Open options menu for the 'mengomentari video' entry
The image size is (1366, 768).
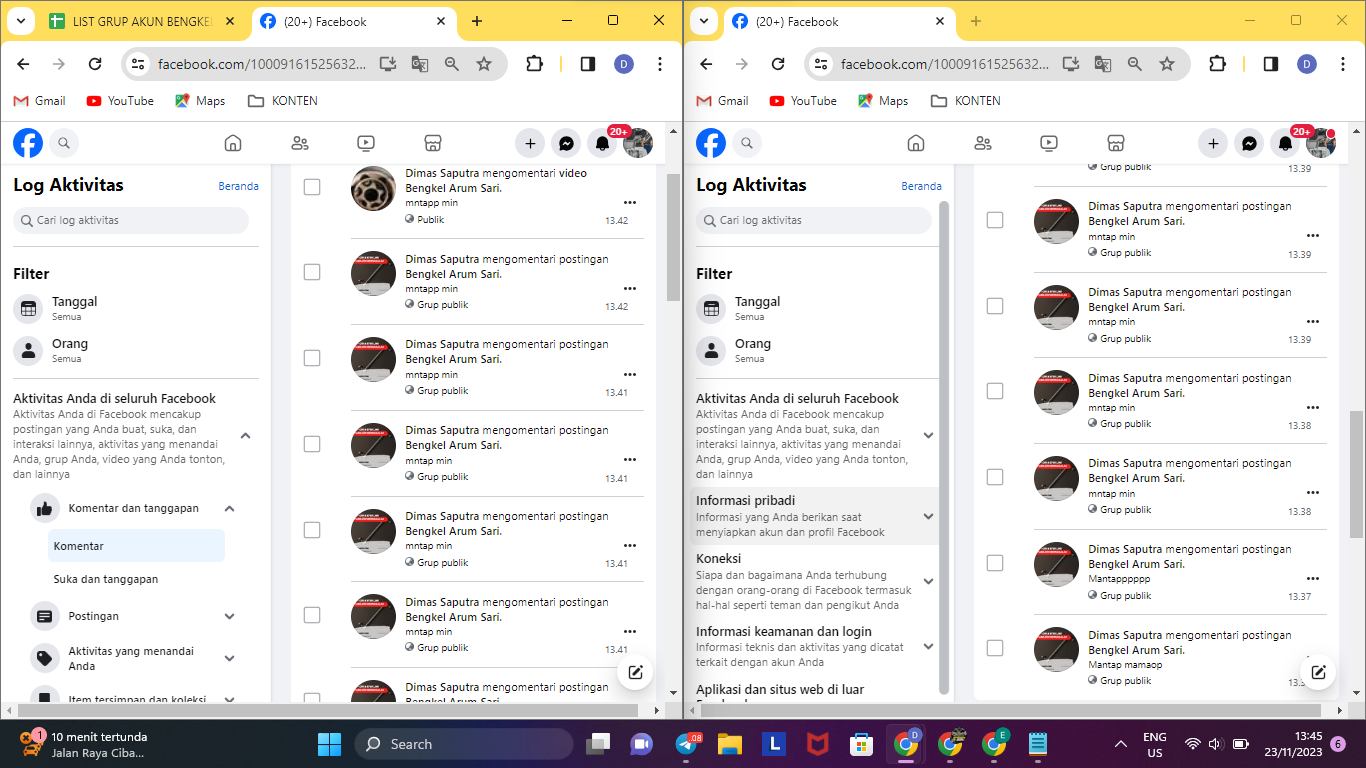pos(630,203)
